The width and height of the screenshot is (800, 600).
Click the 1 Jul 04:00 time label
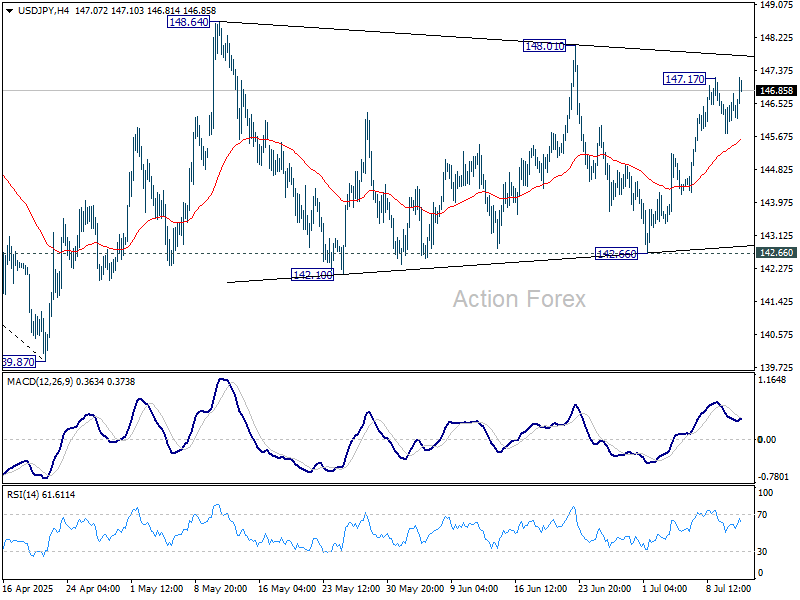point(664,588)
